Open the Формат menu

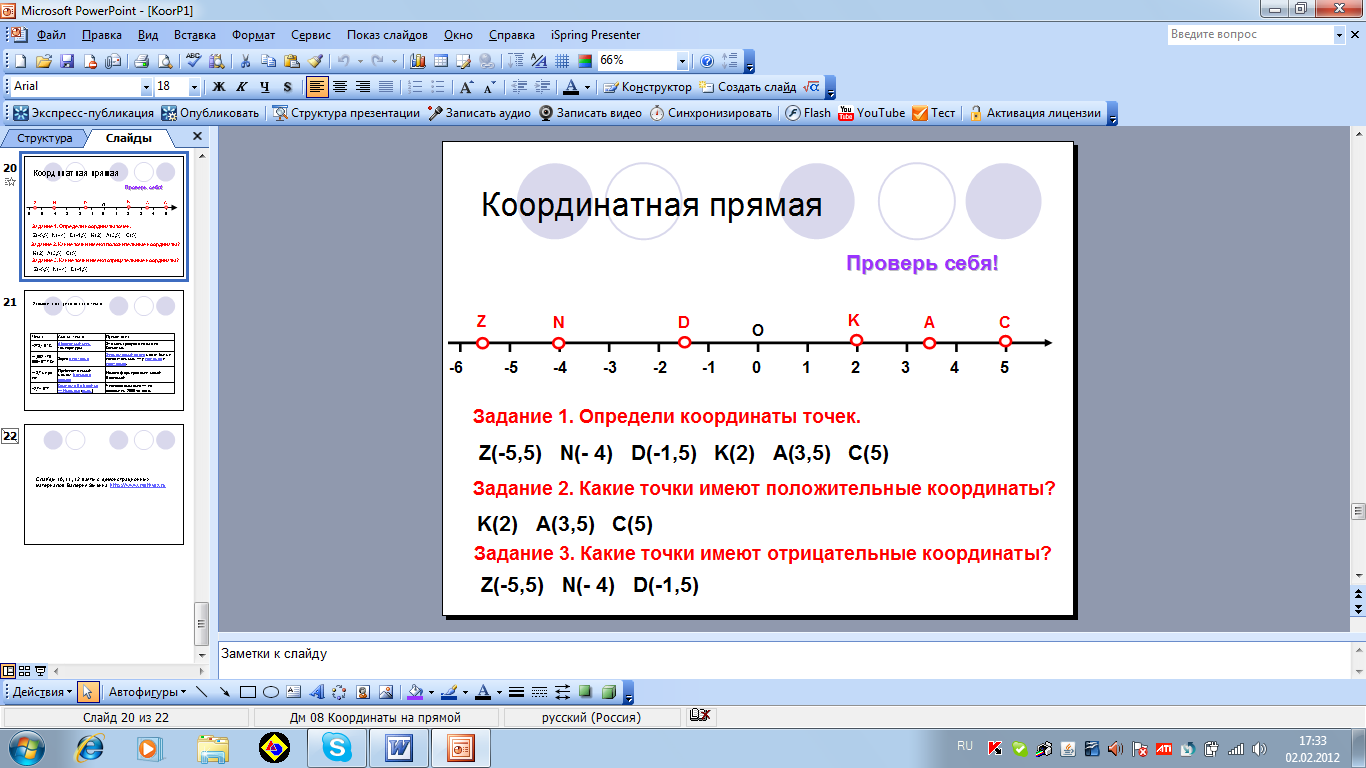click(x=254, y=34)
